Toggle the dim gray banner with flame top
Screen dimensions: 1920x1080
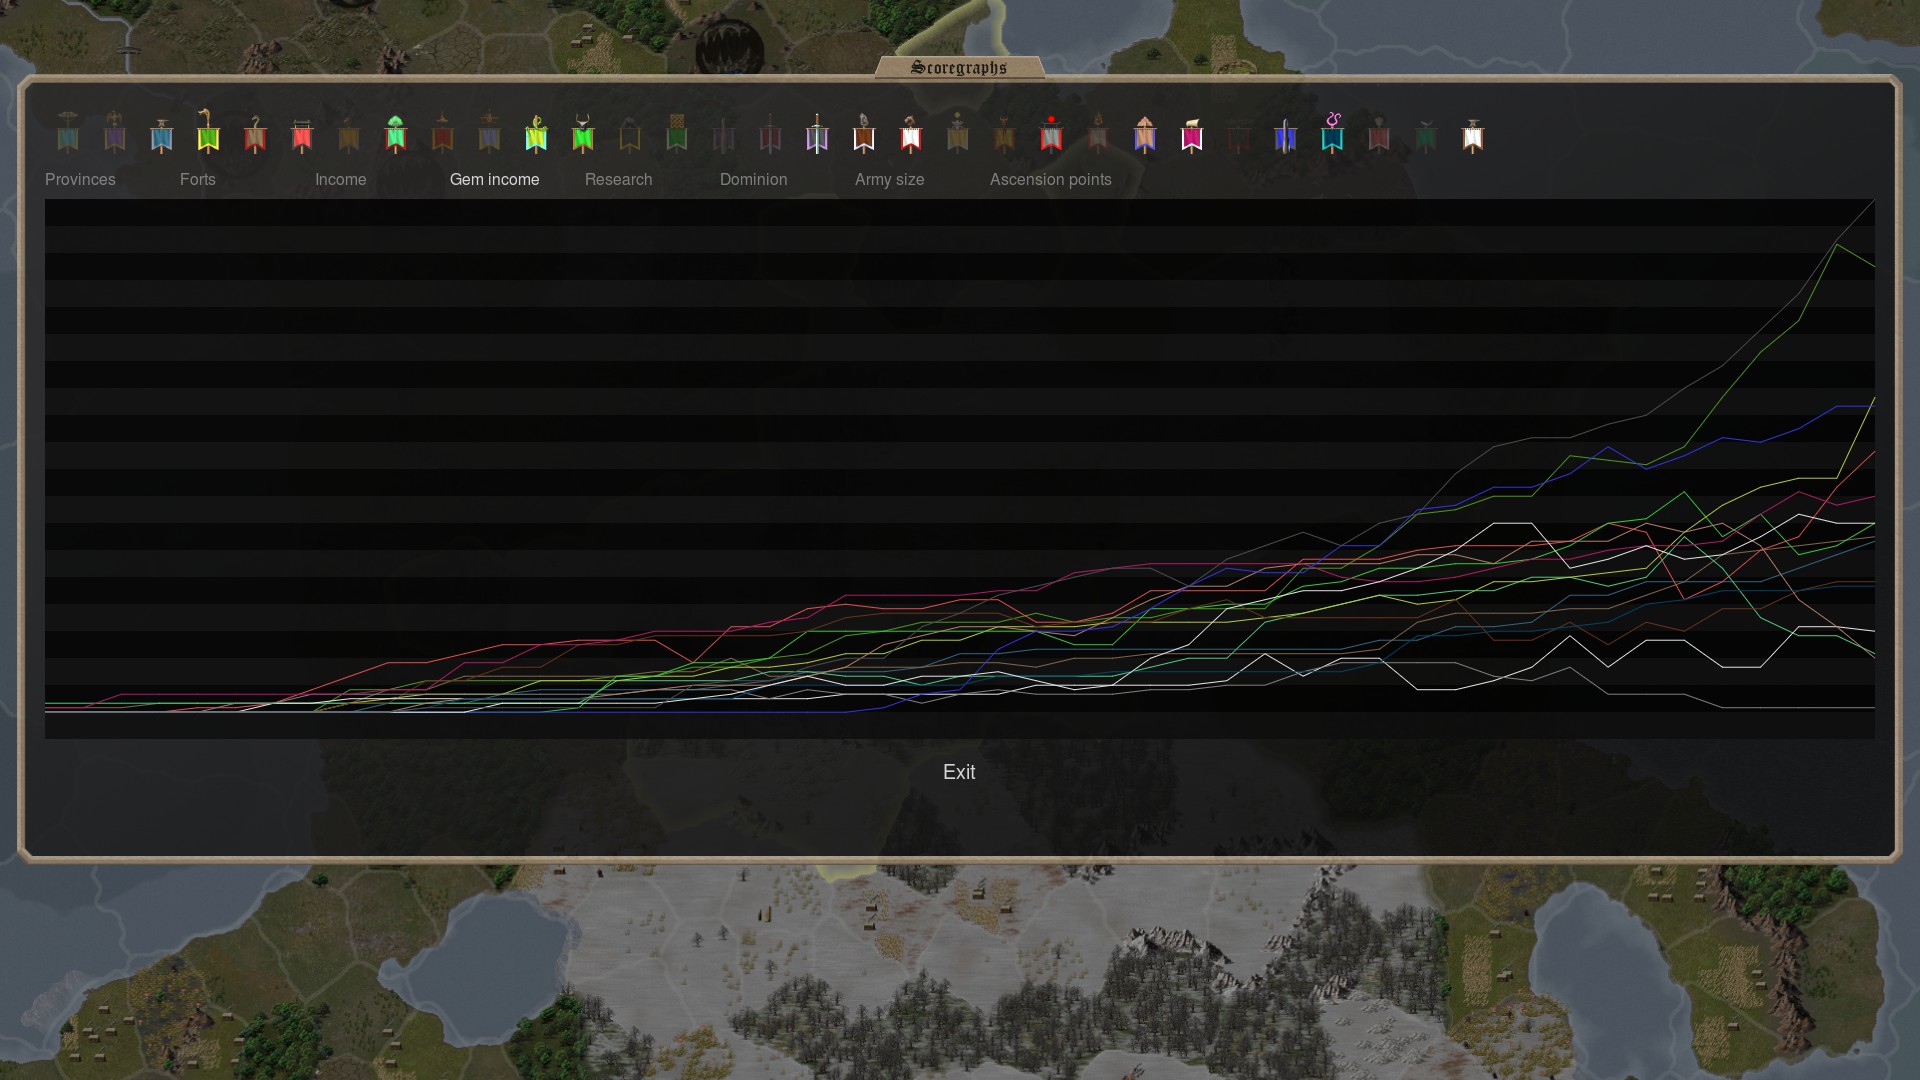click(1098, 133)
